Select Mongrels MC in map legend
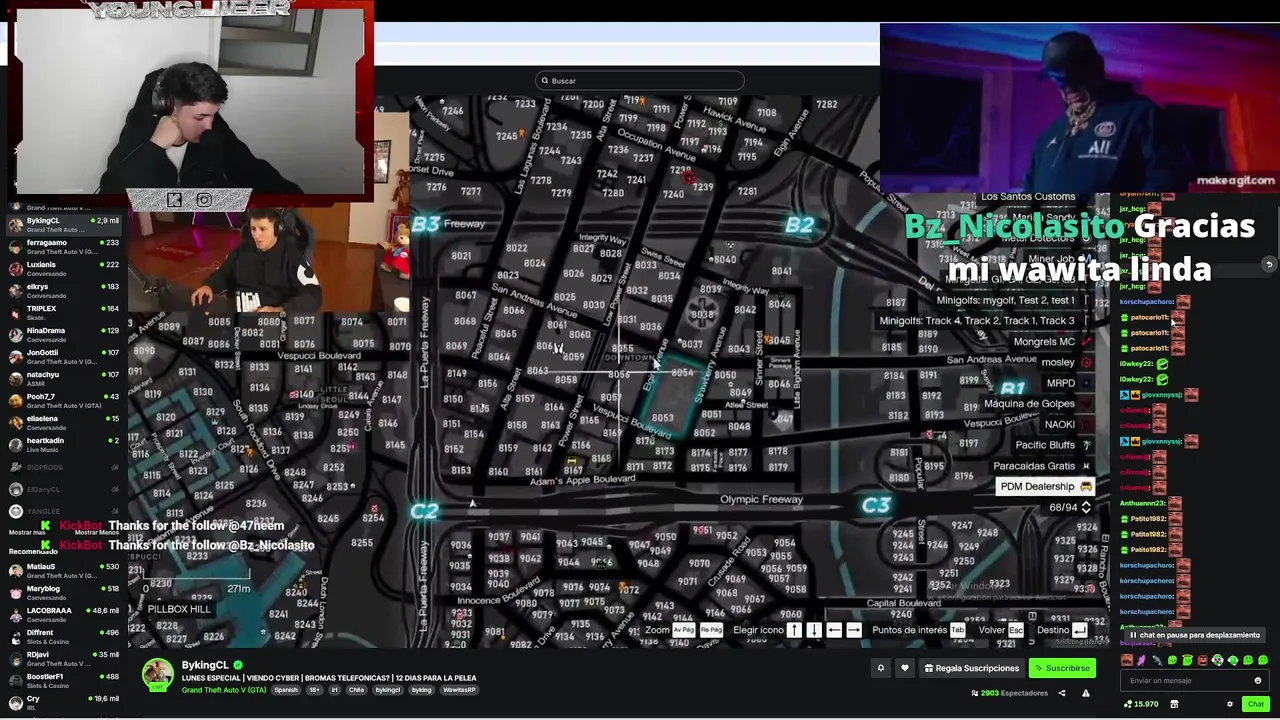Viewport: 1280px width, 720px height. pyautogui.click(x=1052, y=342)
